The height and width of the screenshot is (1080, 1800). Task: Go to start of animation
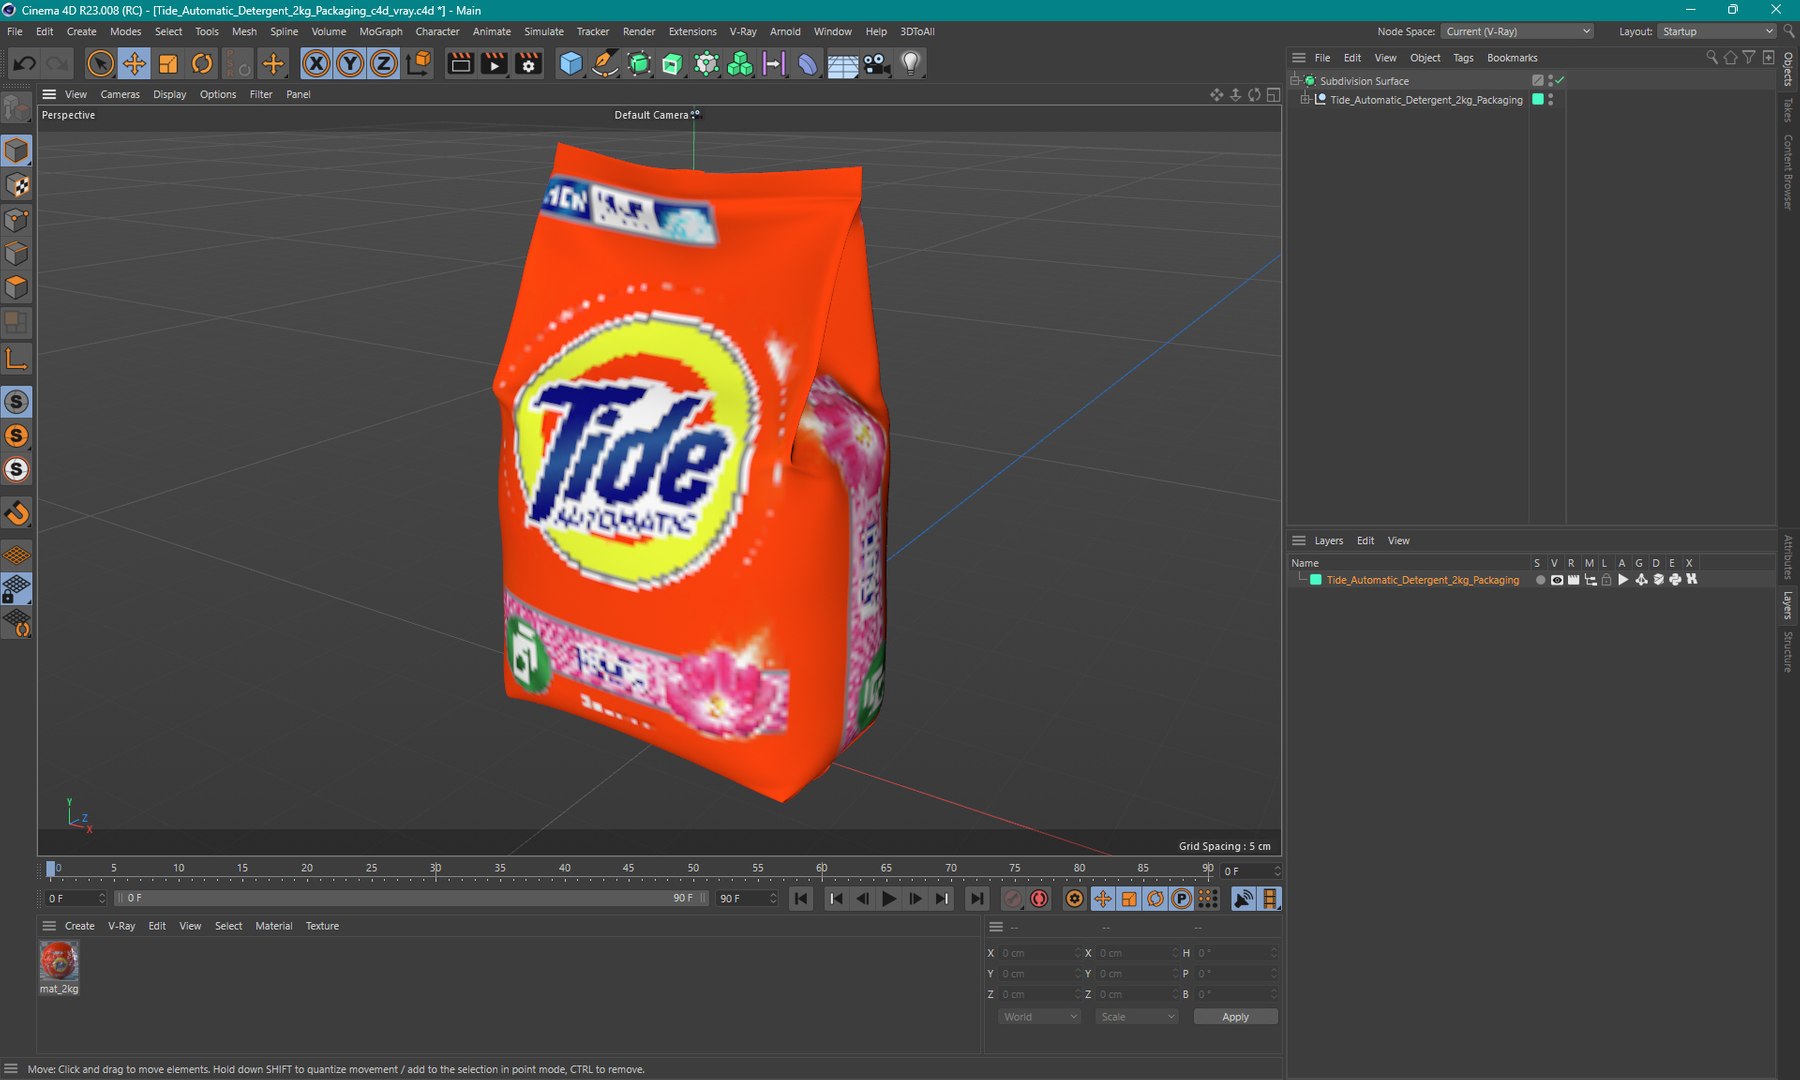click(x=801, y=899)
